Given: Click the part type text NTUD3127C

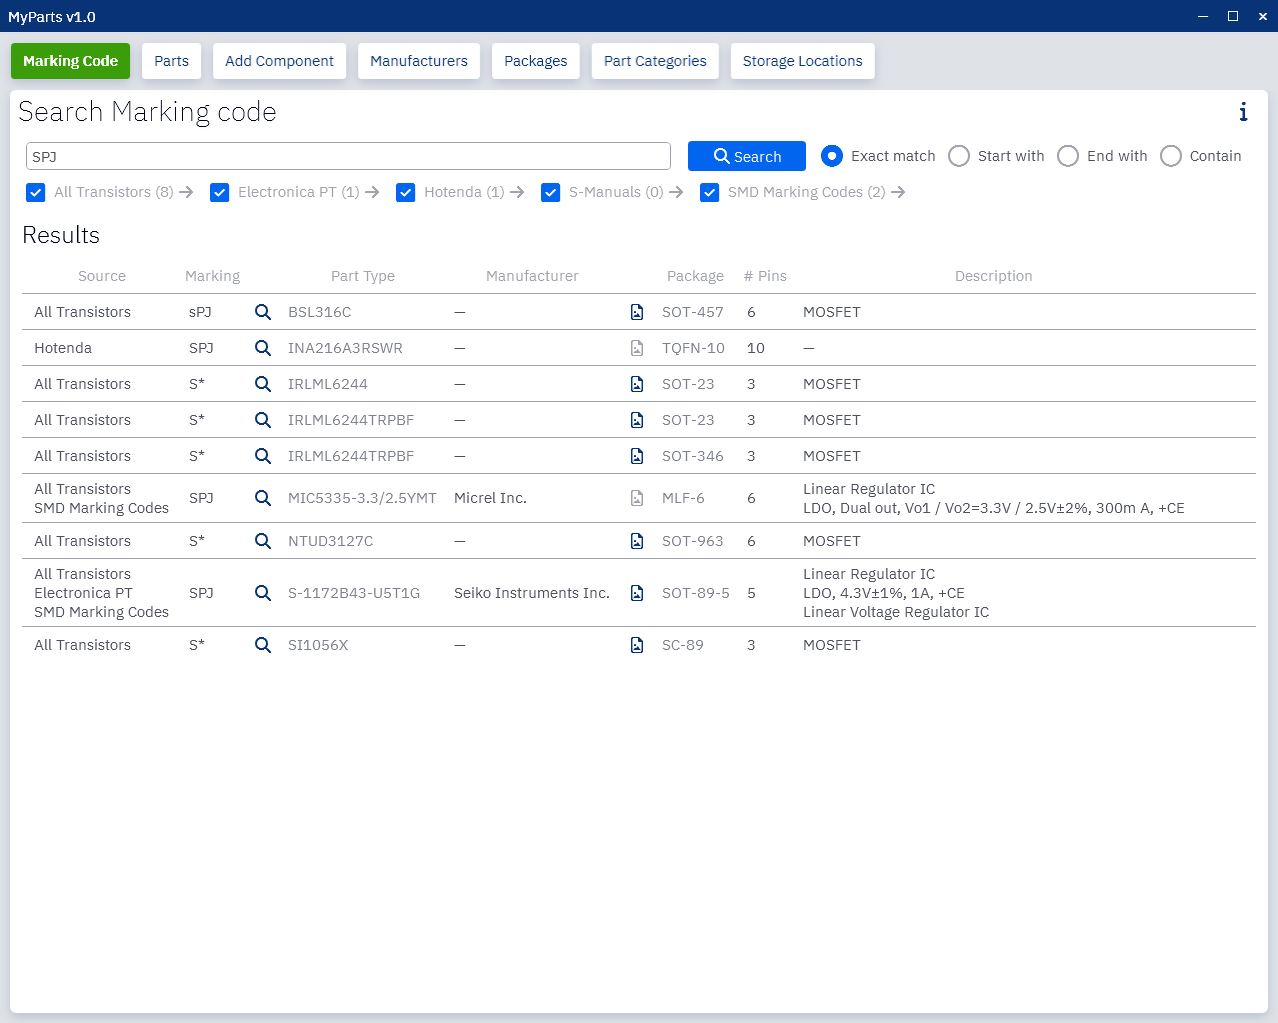Looking at the screenshot, I should pos(331,541).
